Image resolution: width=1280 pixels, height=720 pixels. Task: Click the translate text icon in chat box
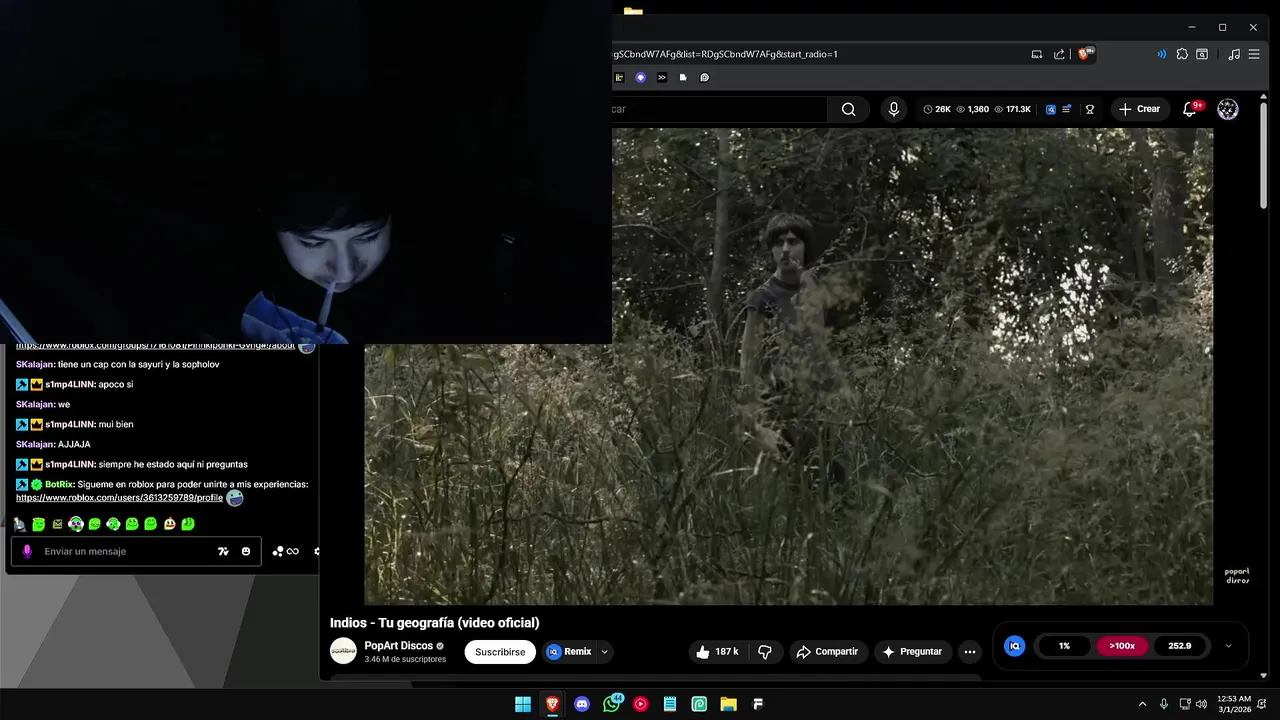click(223, 551)
